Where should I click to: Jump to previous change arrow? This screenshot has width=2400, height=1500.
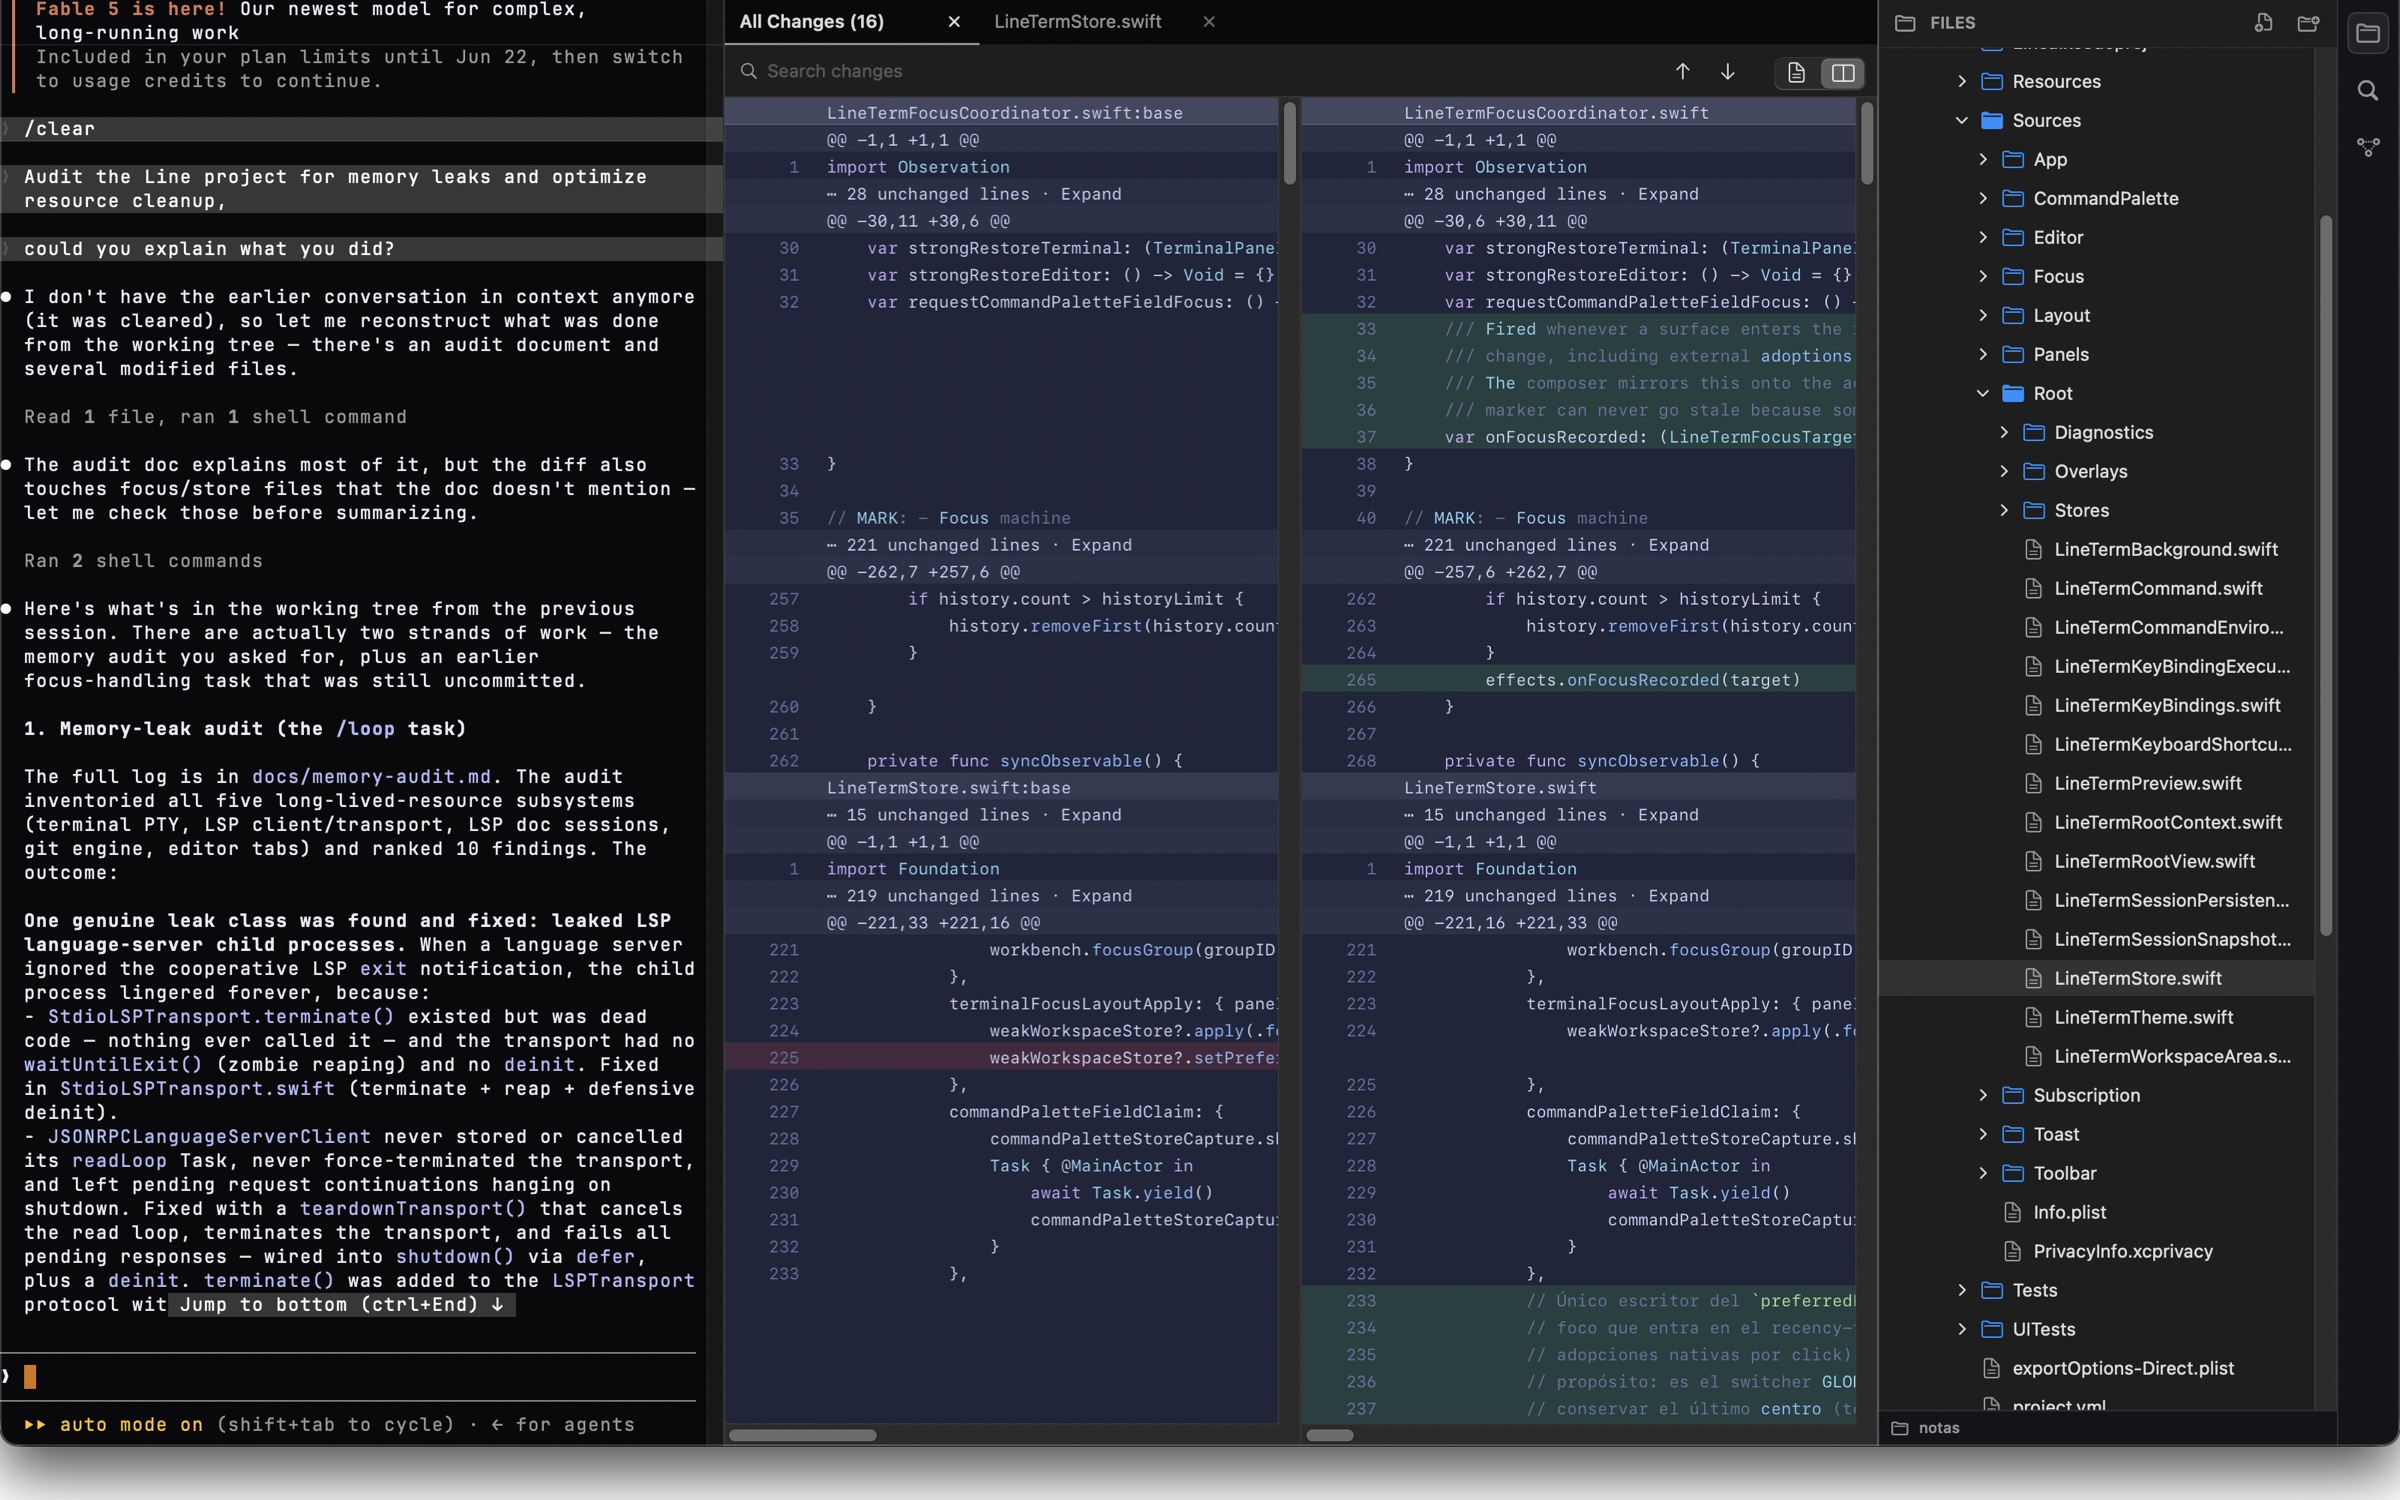coord(1682,72)
